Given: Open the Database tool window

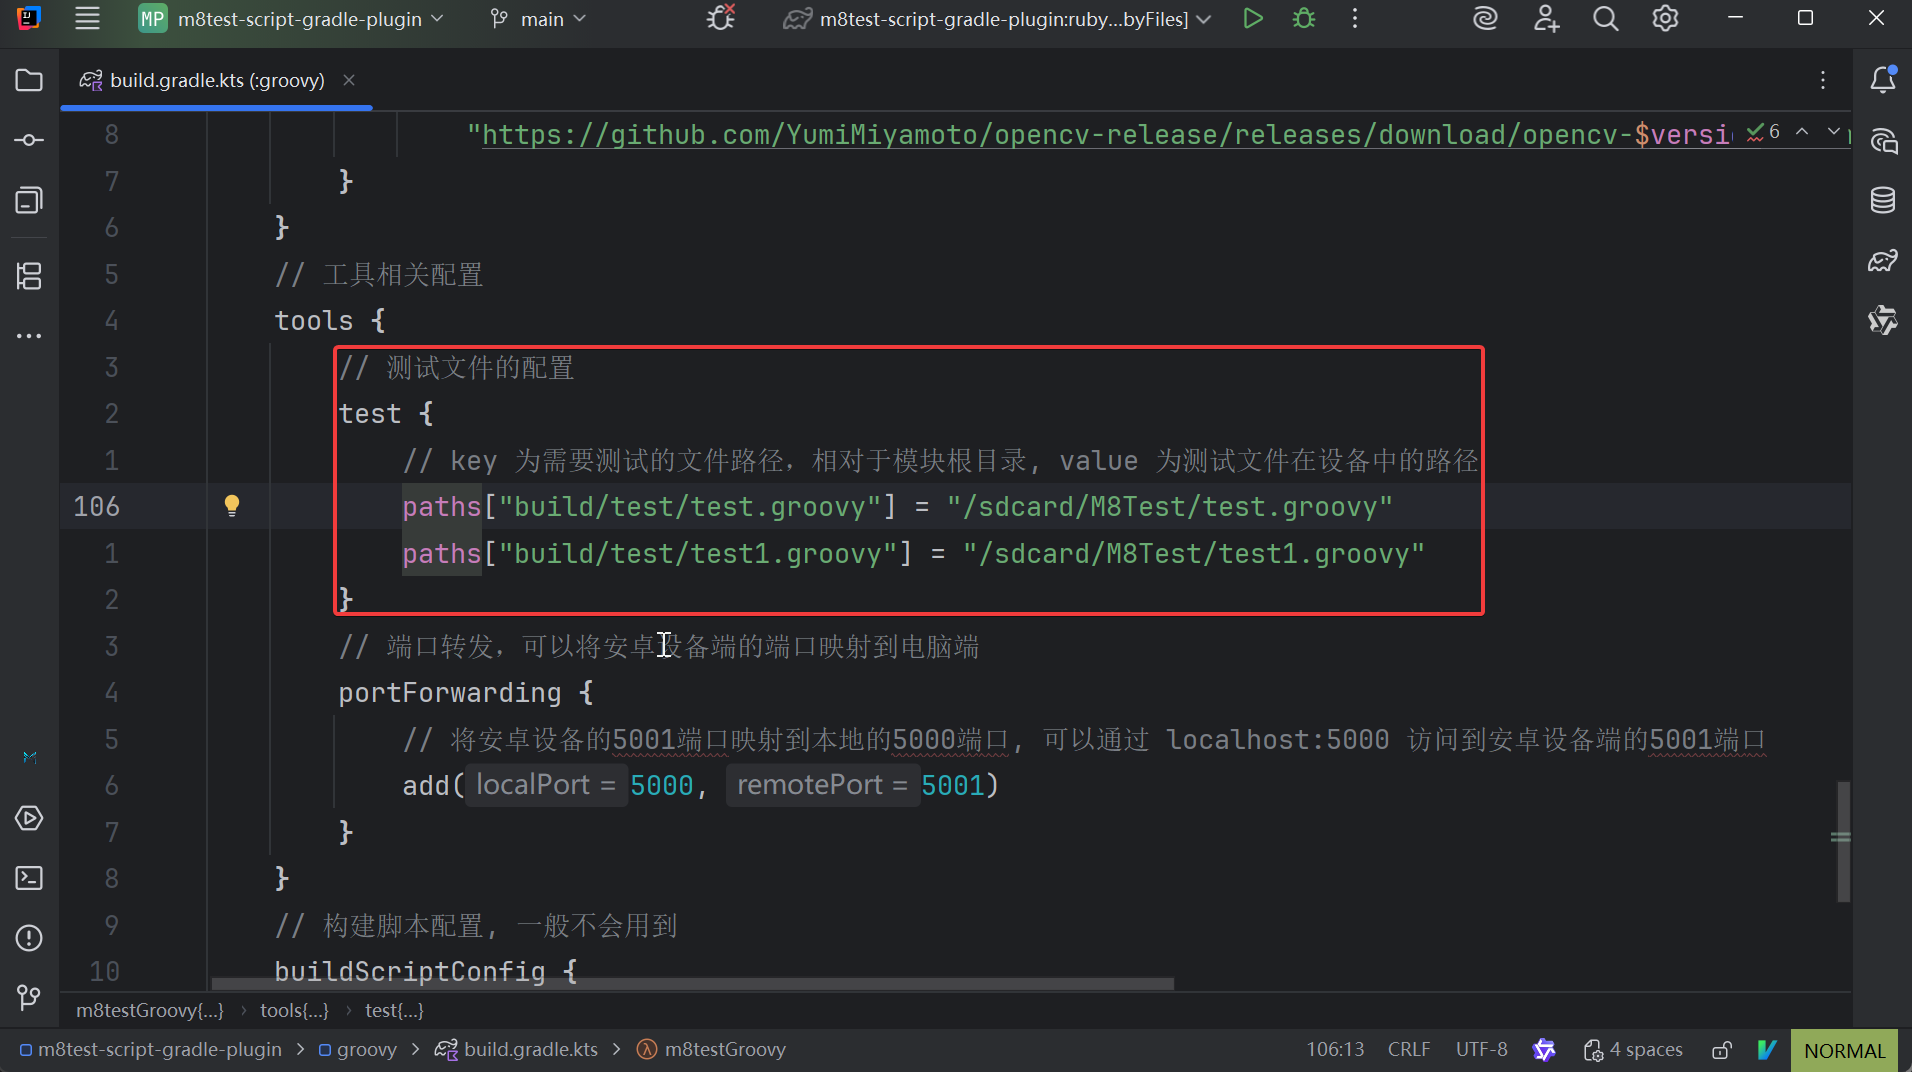Looking at the screenshot, I should (x=1882, y=200).
